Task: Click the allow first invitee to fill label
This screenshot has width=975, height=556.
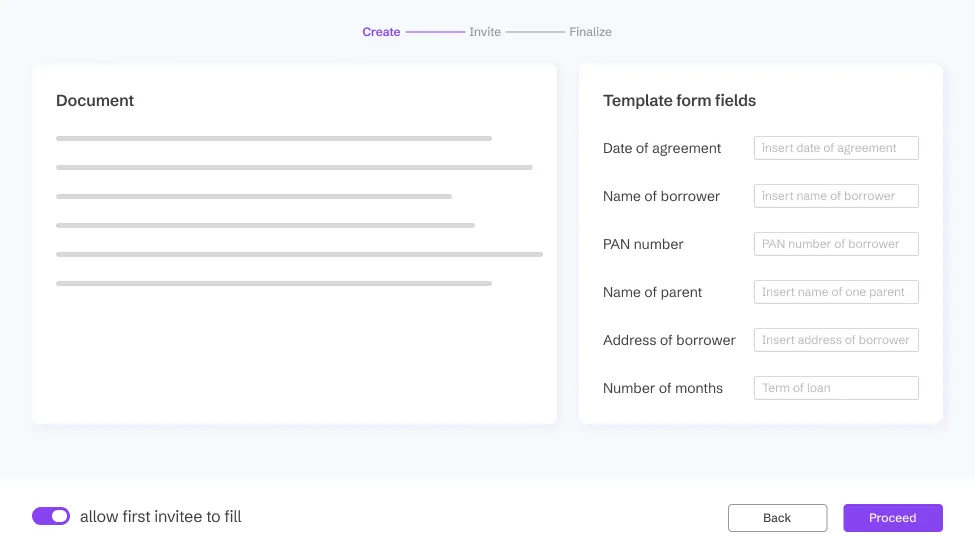Action: click(160, 517)
